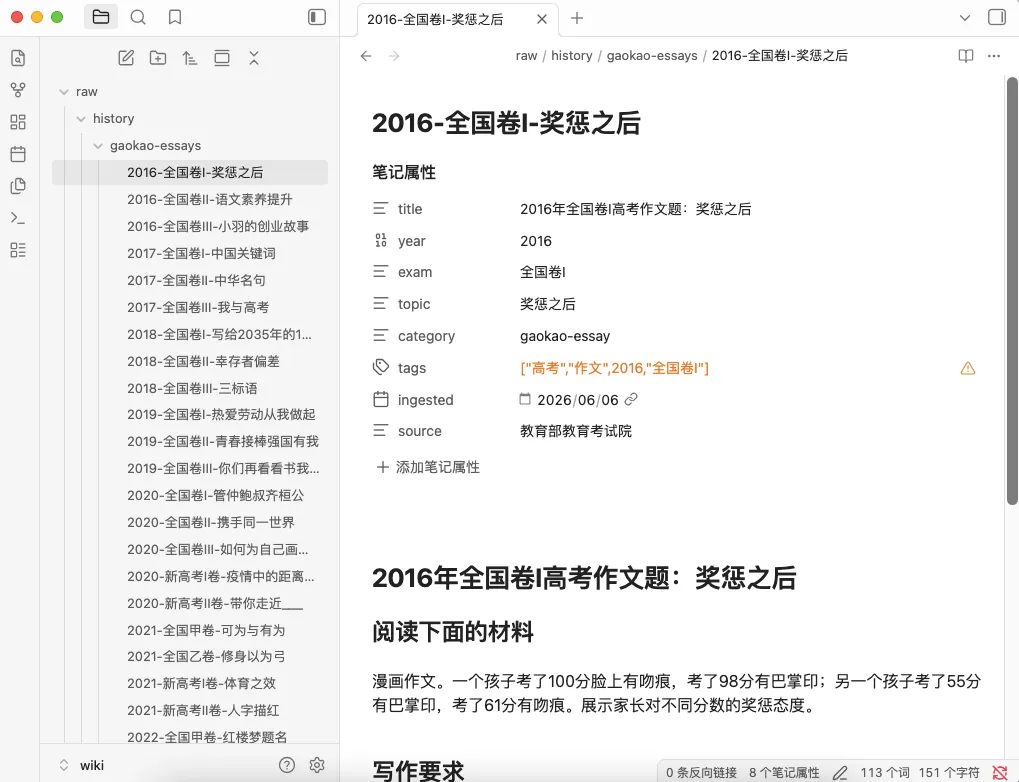Open note 2020-全国卷I-管仲鲍叔齐桓公
Screen dimensions: 1019x782
[216, 495]
